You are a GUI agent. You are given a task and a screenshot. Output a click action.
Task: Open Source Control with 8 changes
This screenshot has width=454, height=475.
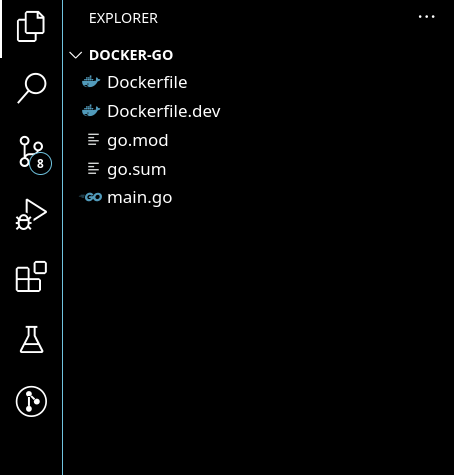point(32,152)
